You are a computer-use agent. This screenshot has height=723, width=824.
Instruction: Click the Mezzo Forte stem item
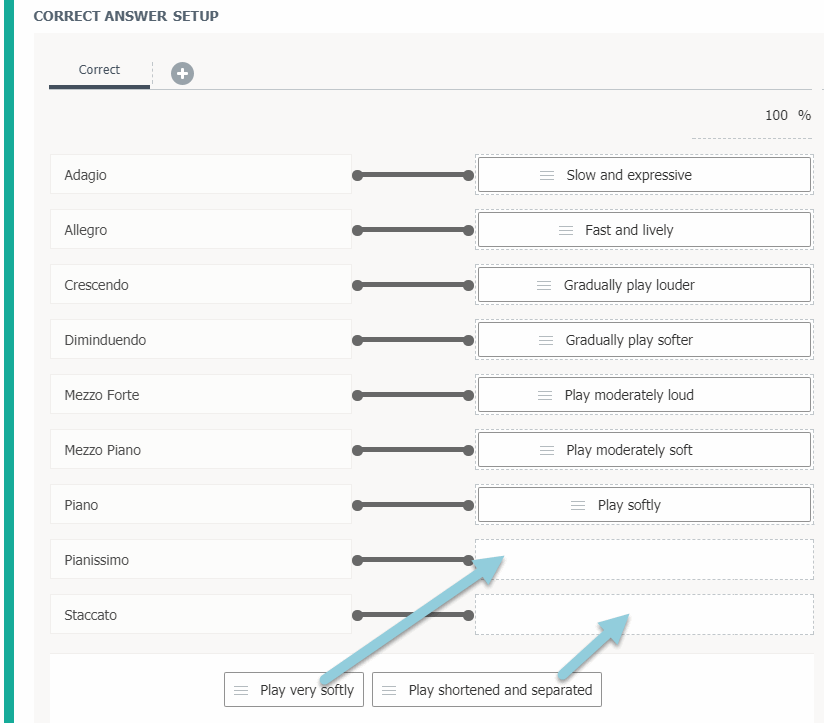pos(200,395)
